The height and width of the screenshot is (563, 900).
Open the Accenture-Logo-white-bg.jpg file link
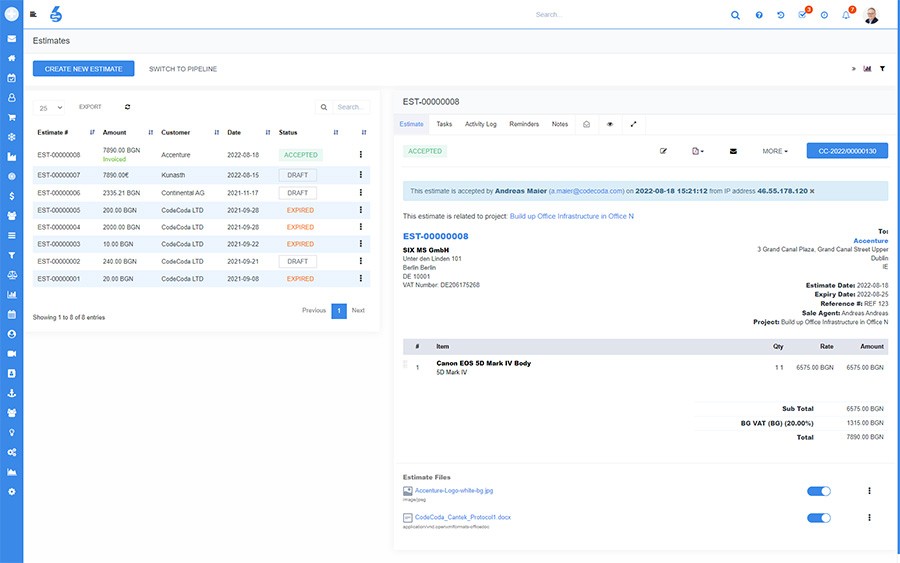454,491
